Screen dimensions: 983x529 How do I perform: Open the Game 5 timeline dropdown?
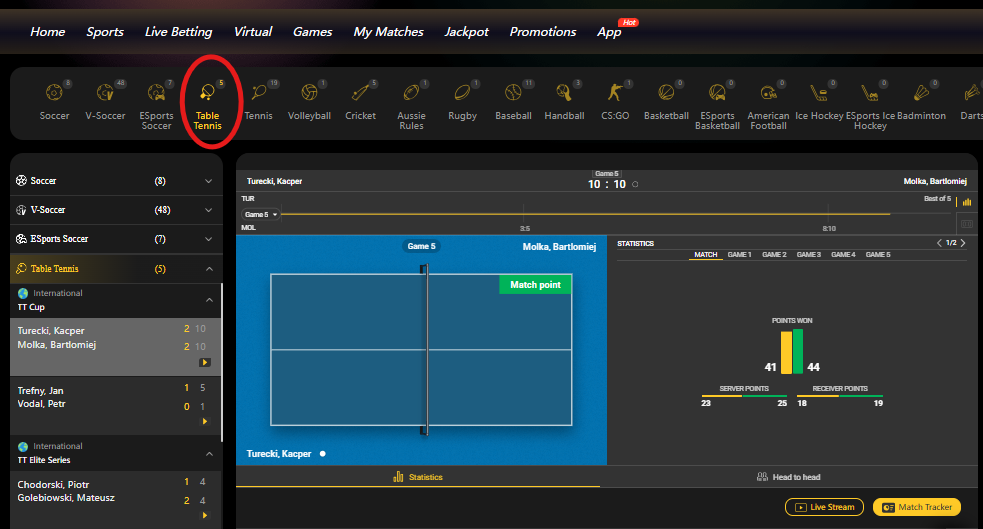[x=261, y=214]
